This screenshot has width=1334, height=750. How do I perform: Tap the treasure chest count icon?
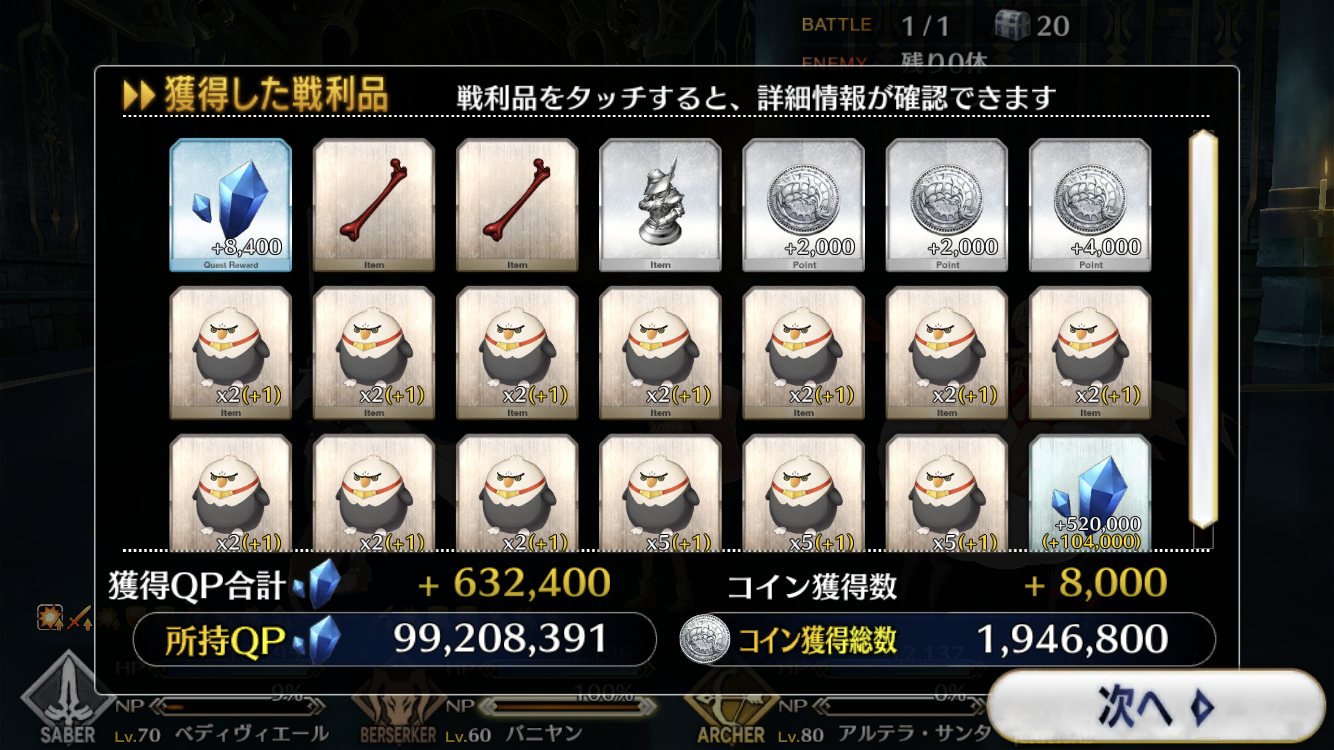(1012, 24)
